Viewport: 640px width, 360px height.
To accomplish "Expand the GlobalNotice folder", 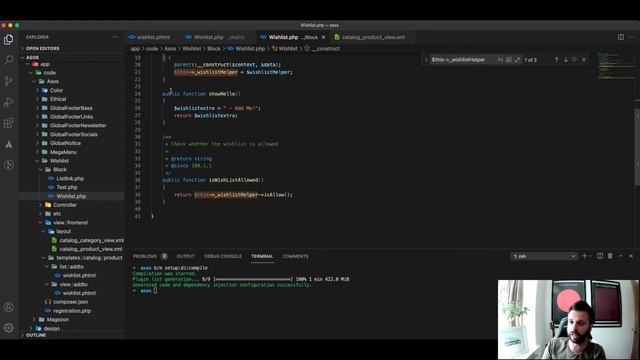I will [x=65, y=143].
